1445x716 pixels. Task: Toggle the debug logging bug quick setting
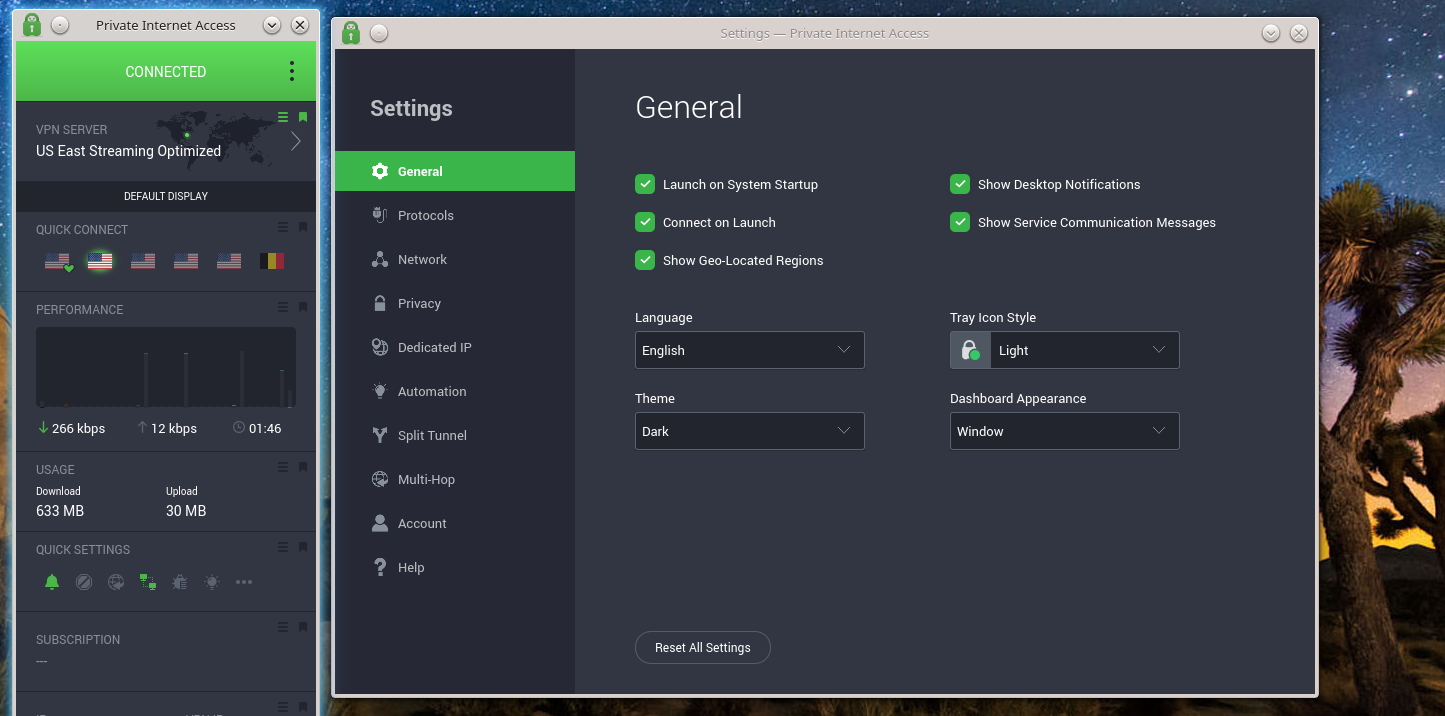pos(180,581)
